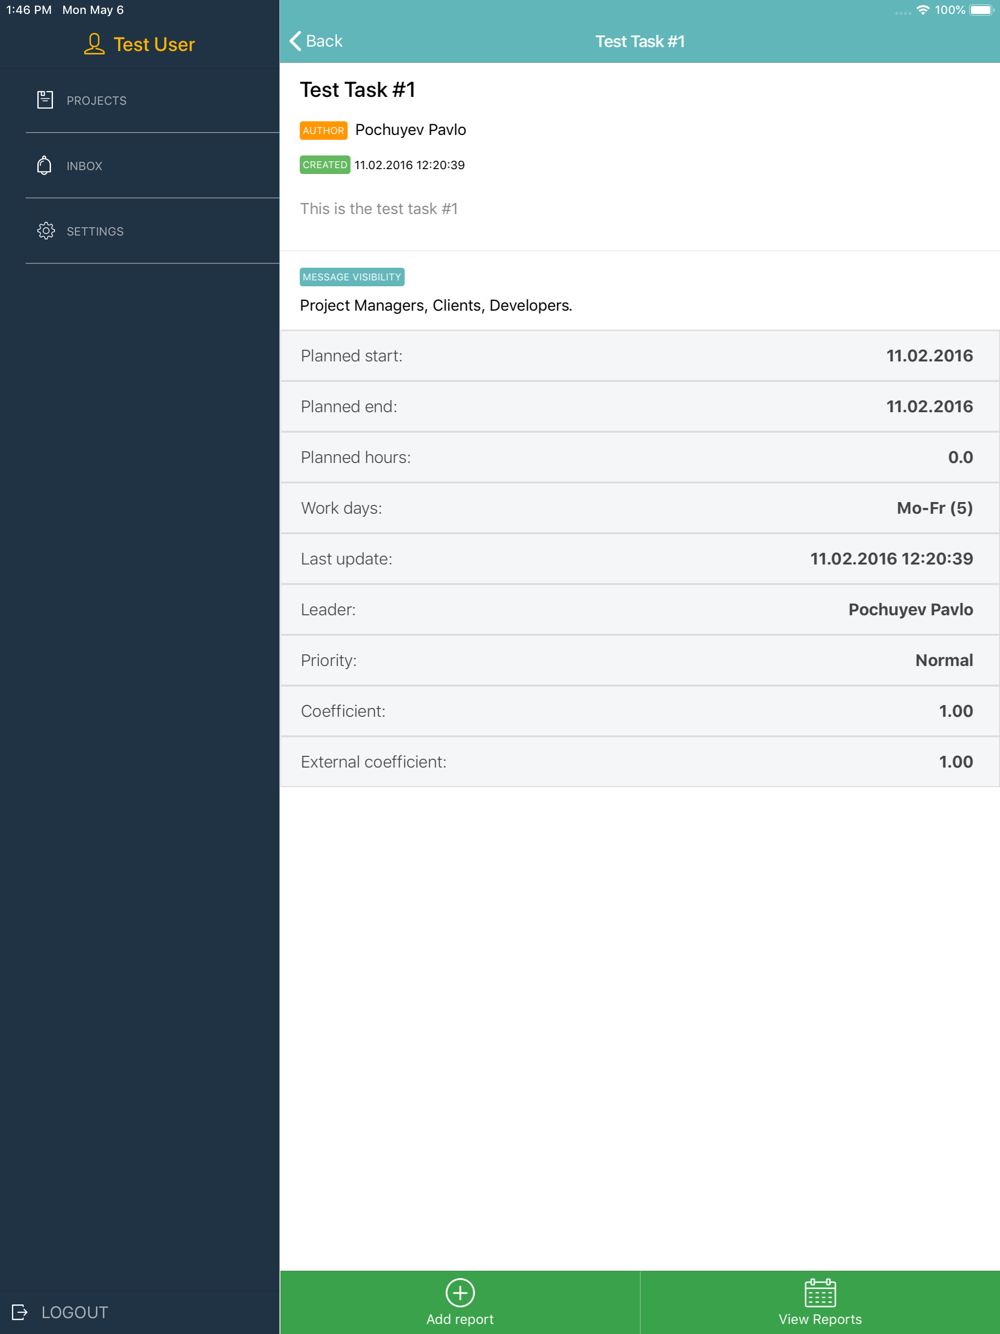Click the orange AUTHOR badge
The image size is (1000, 1334).
(323, 130)
